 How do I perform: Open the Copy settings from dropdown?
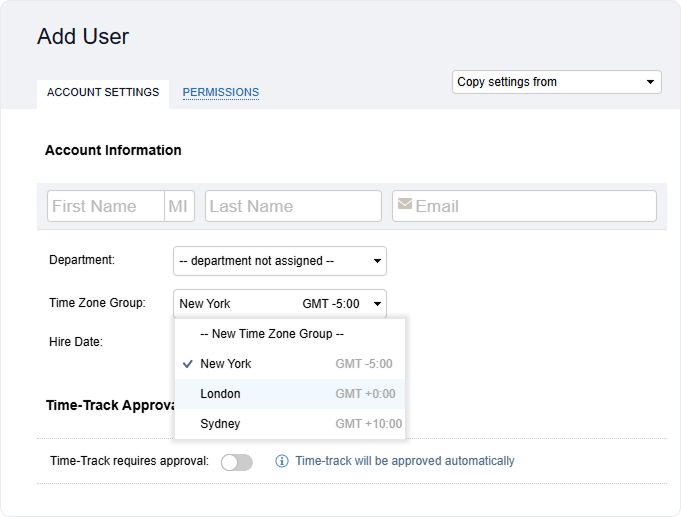tap(557, 82)
